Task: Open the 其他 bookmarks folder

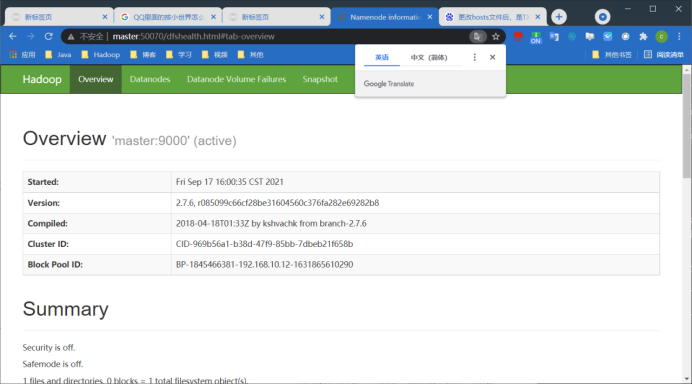Action: click(x=250, y=55)
